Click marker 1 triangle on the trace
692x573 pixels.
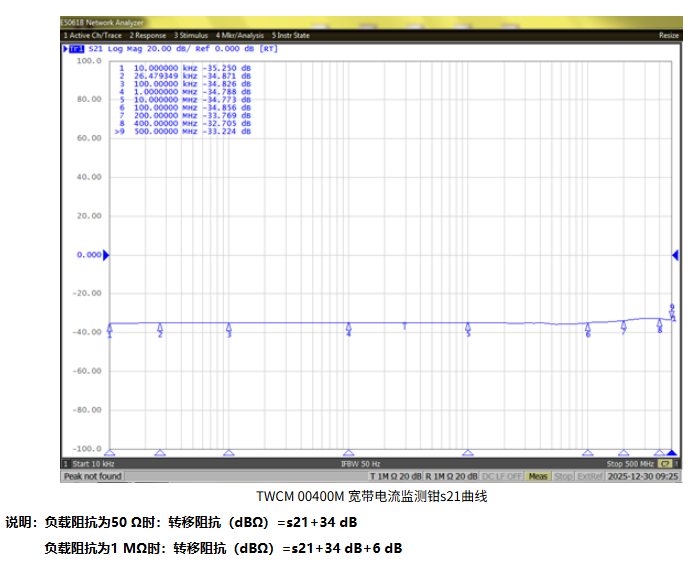(109, 327)
